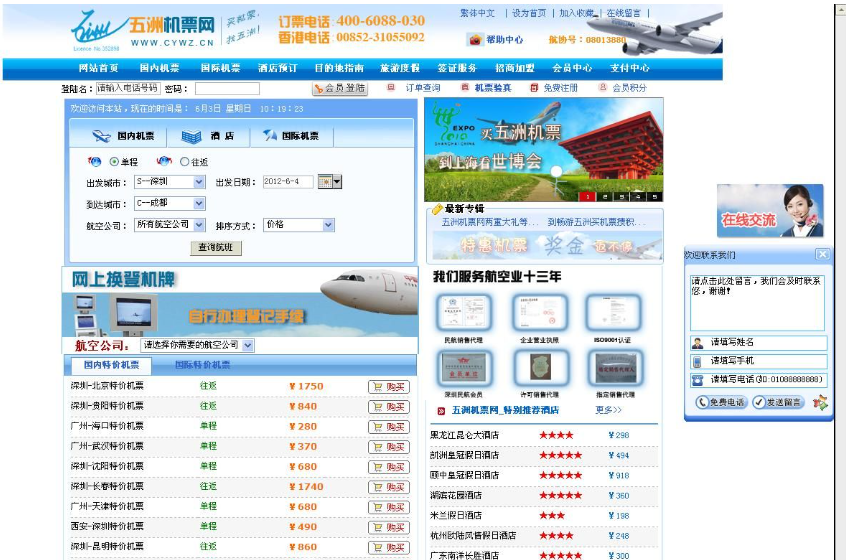This screenshot has height=560, width=846.
Task: Click the 机票验真 icon
Action: pos(464,87)
